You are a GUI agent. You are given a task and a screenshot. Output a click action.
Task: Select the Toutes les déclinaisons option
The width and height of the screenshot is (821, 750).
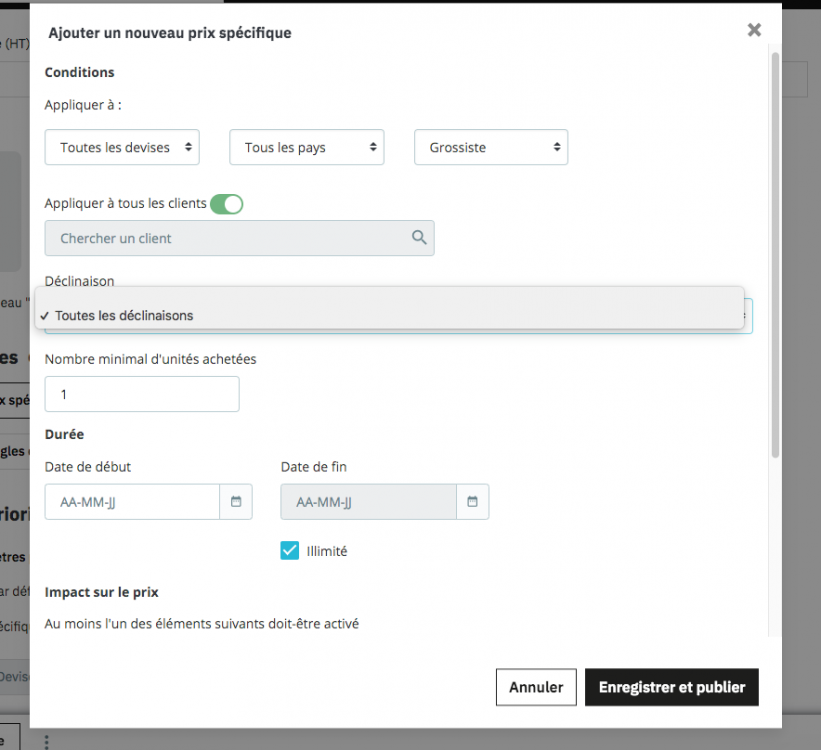[125, 315]
